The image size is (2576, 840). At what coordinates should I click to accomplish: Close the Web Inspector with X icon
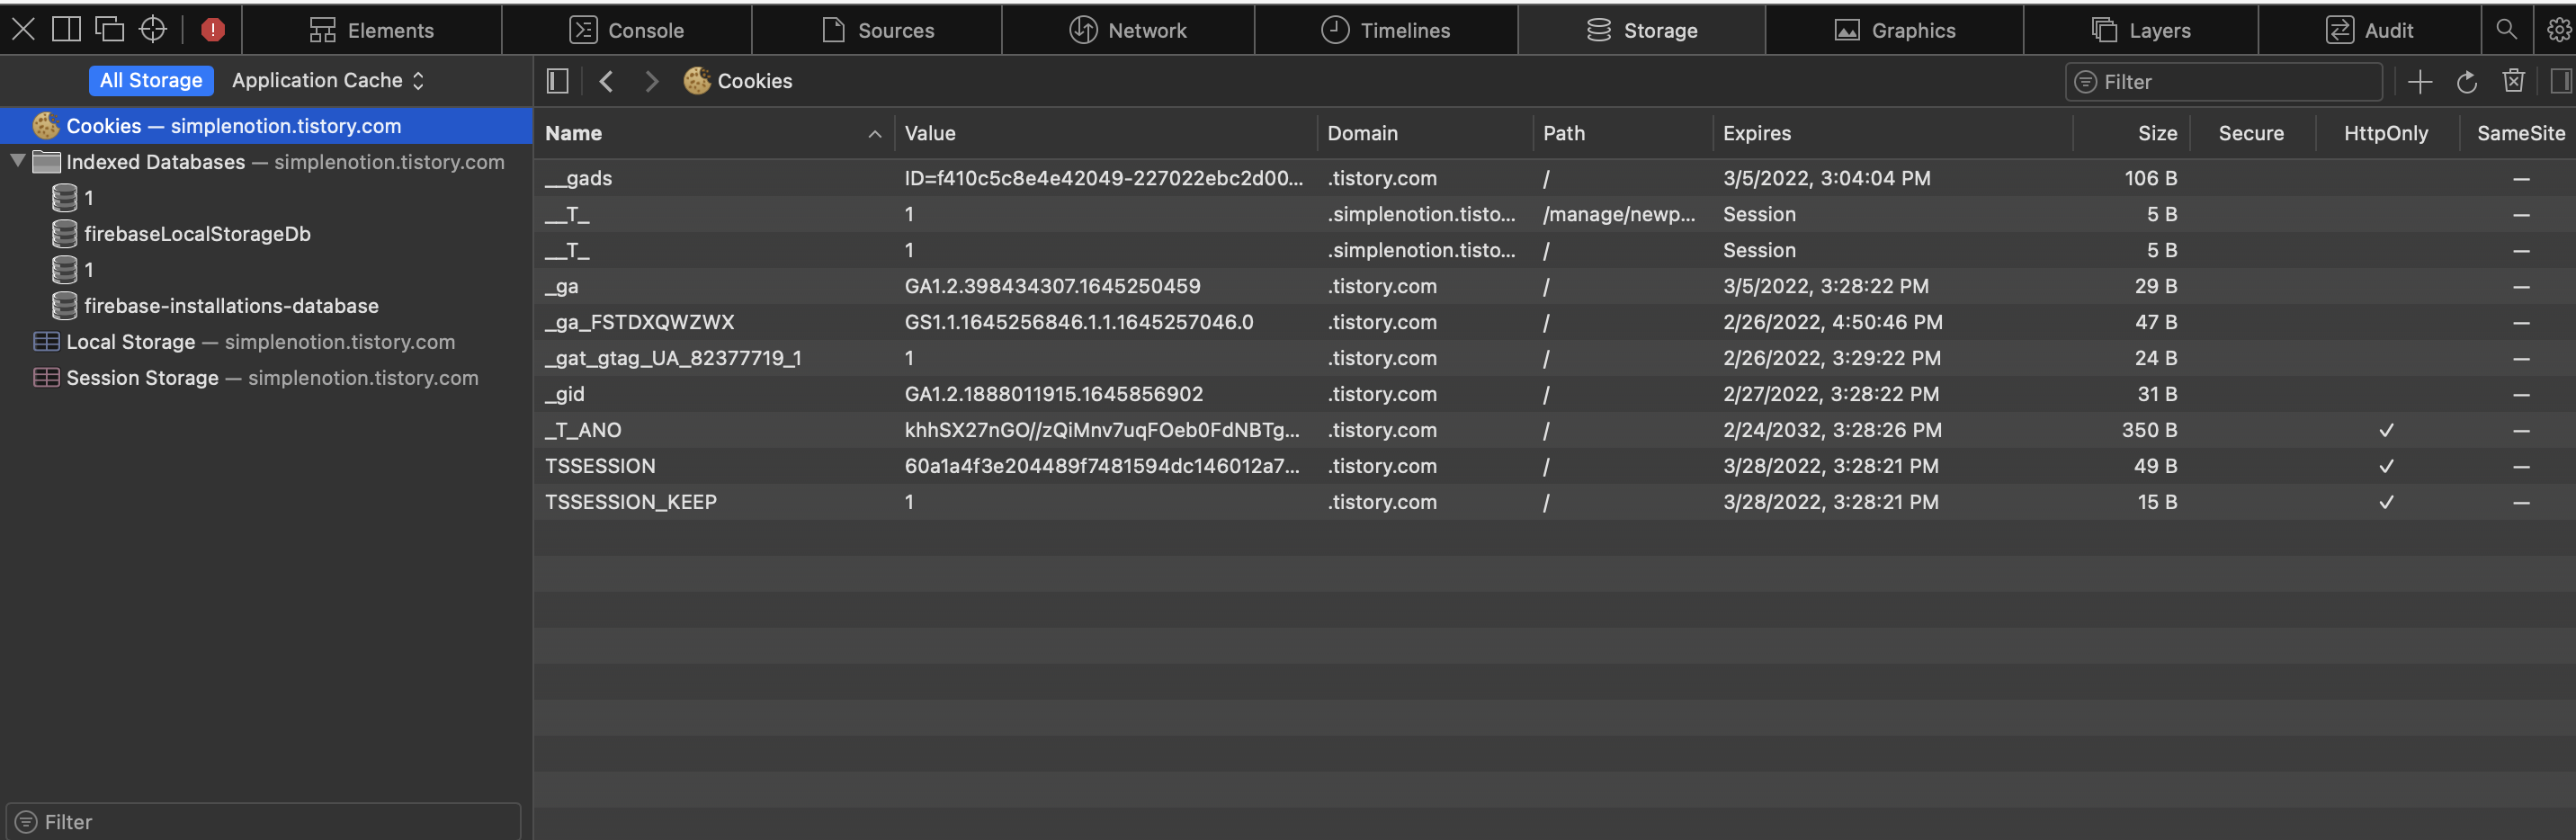[23, 30]
